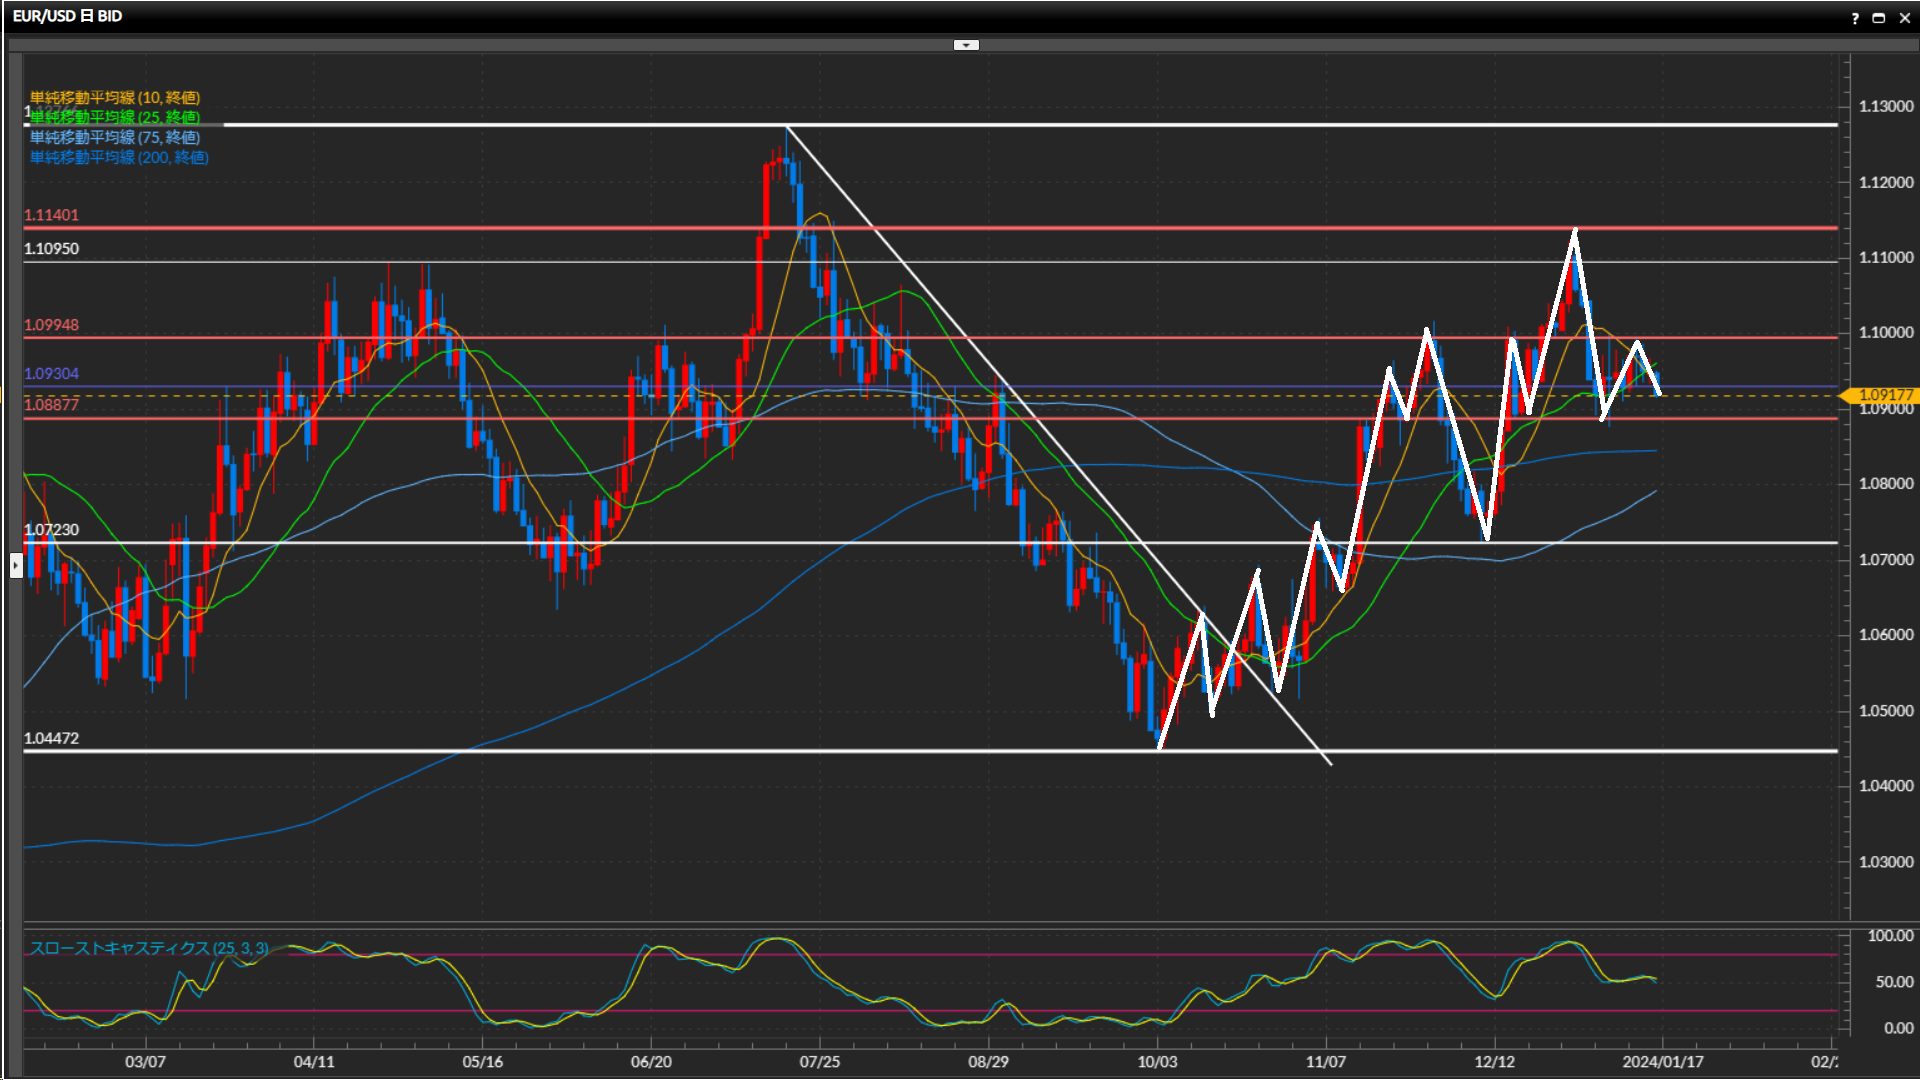Click the Slow Stochastics indicator label
The width and height of the screenshot is (1920, 1080).
[148, 948]
